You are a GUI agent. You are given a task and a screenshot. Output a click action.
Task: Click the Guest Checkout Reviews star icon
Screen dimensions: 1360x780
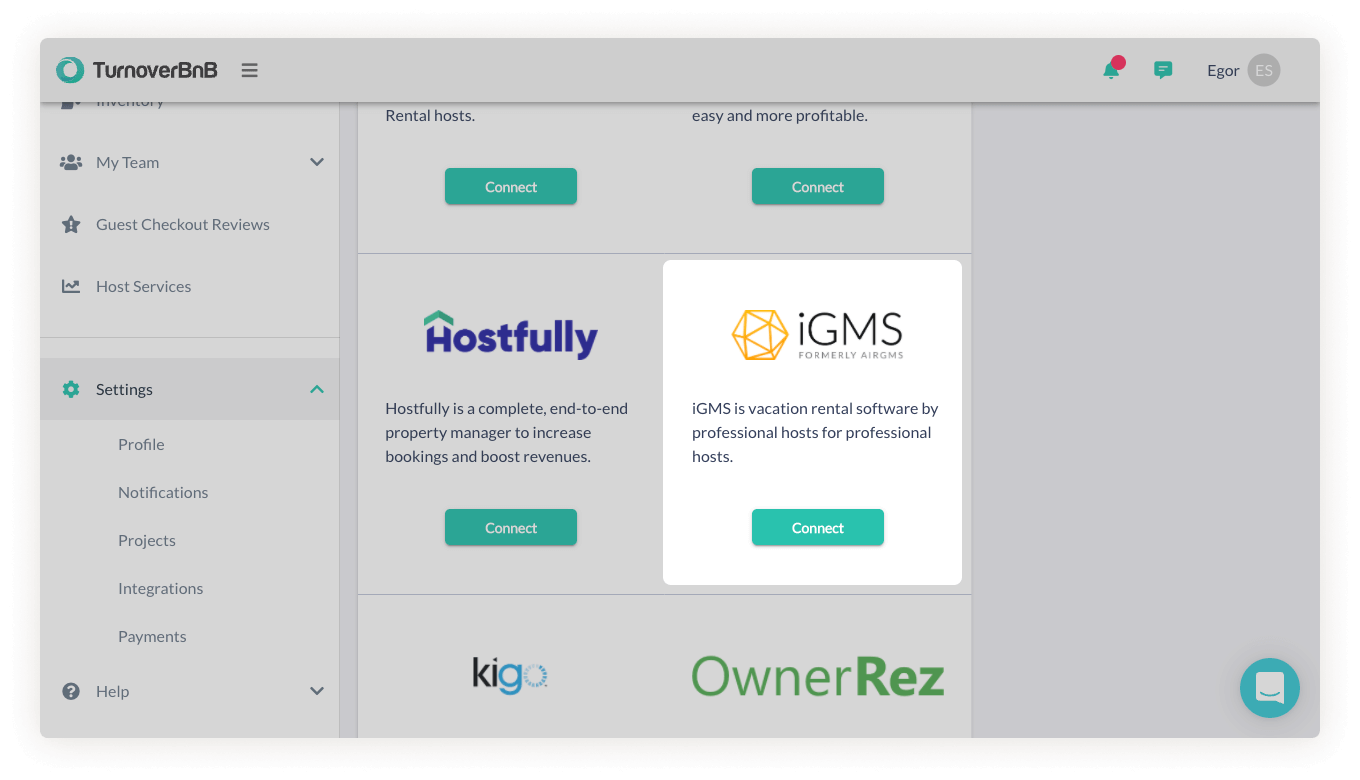pos(71,224)
